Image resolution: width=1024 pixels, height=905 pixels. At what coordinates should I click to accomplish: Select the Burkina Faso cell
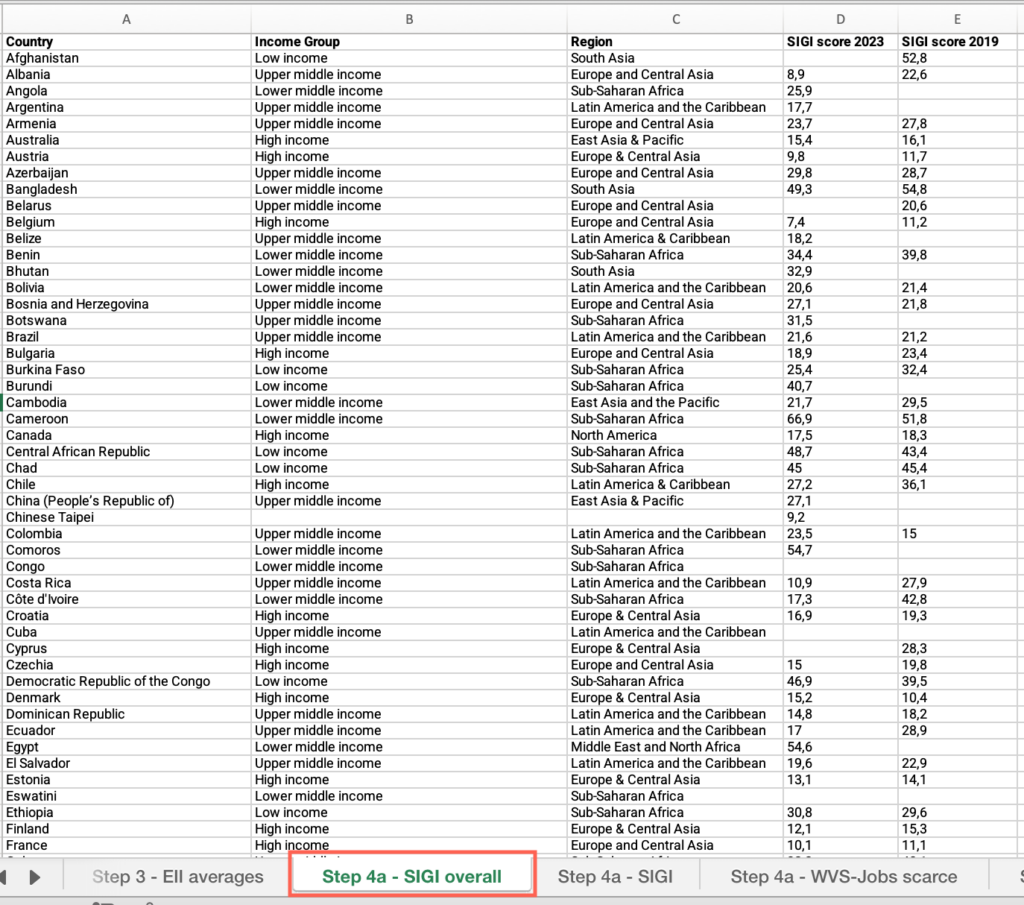[127, 370]
